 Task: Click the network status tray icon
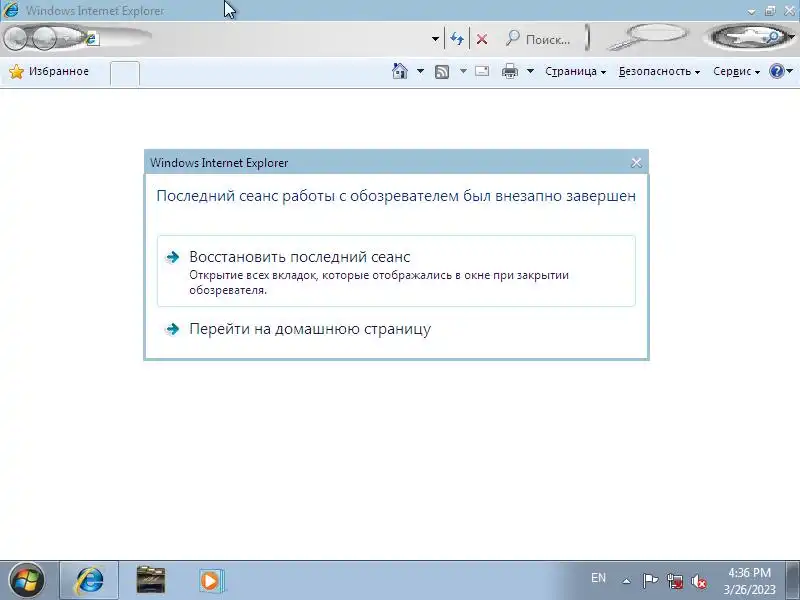pyautogui.click(x=675, y=581)
